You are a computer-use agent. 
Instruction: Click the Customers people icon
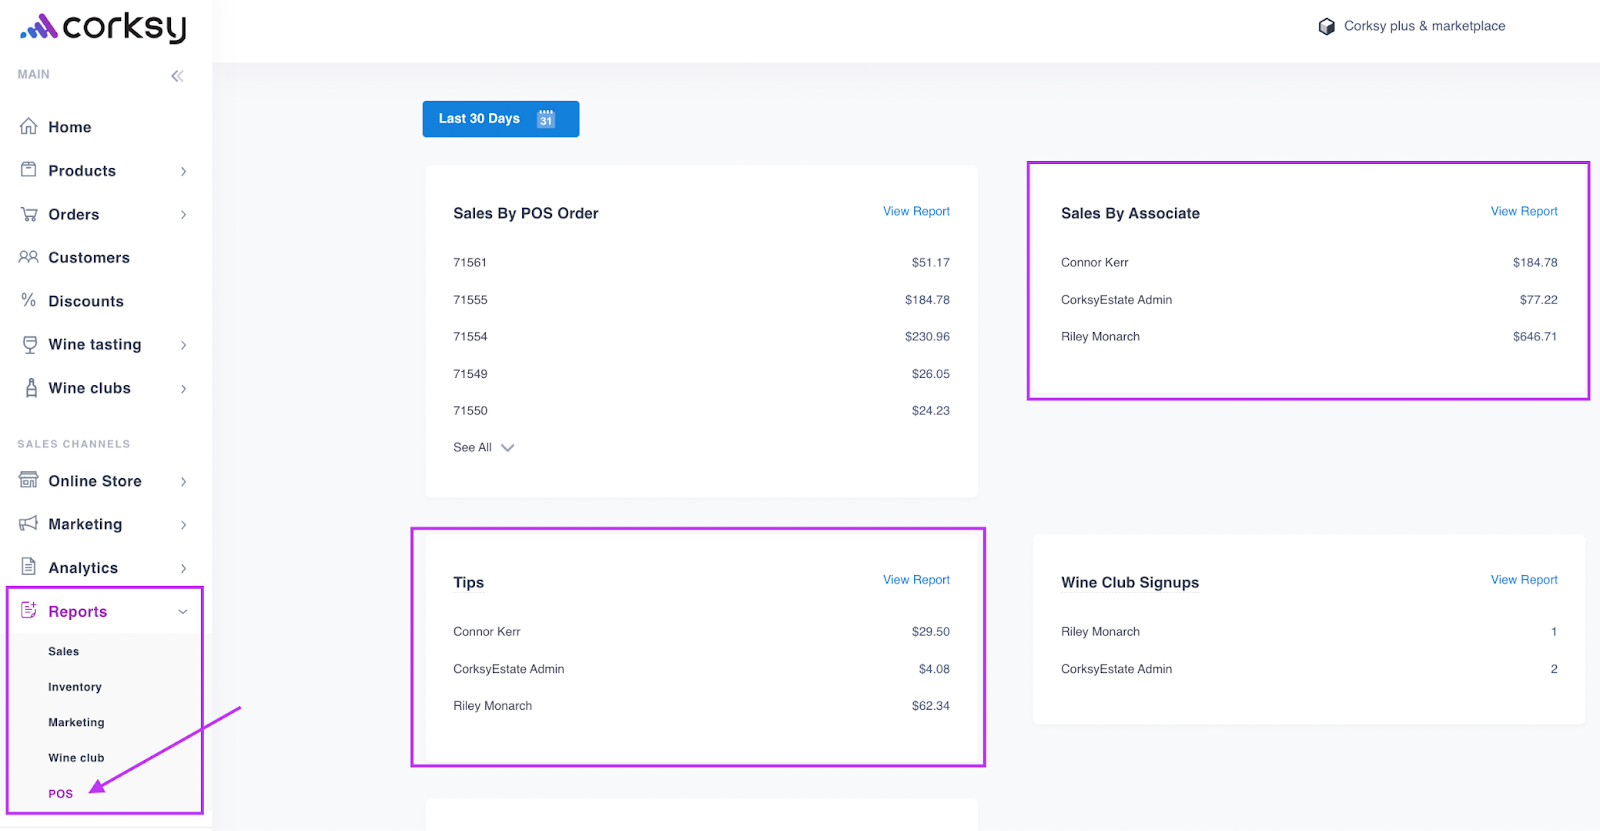(29, 257)
